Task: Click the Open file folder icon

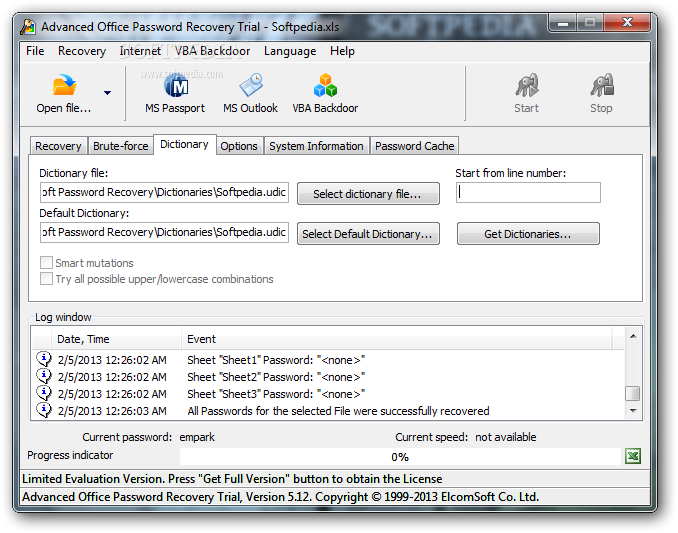Action: [64, 85]
